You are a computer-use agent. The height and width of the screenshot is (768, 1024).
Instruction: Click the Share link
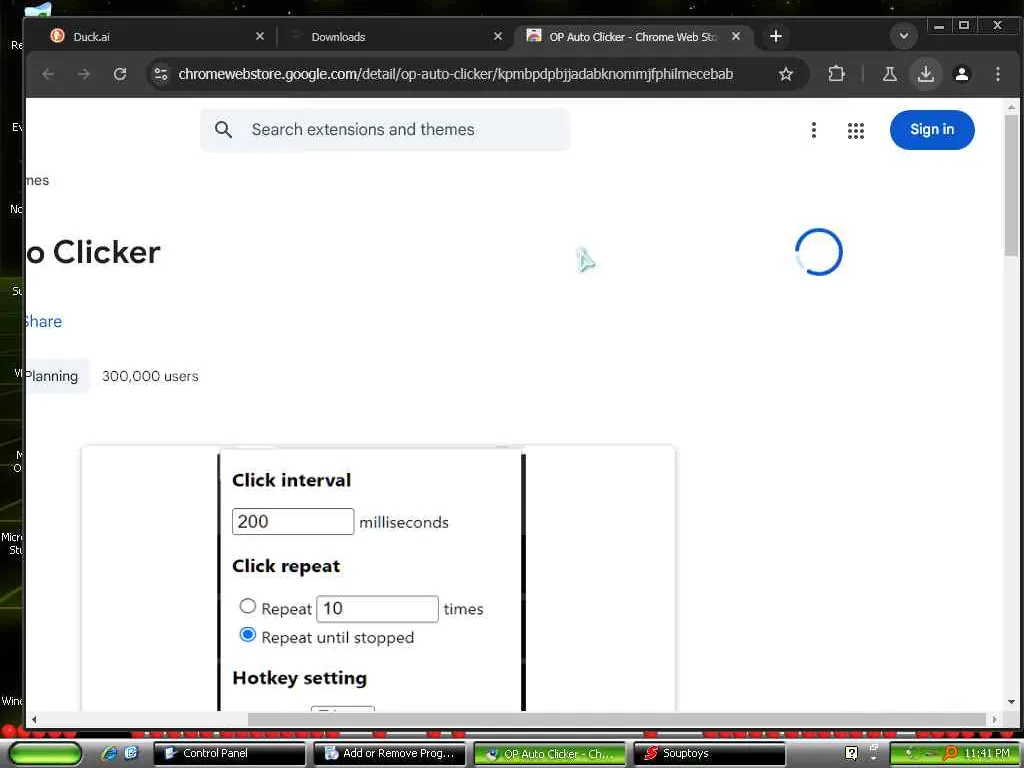click(x=43, y=321)
